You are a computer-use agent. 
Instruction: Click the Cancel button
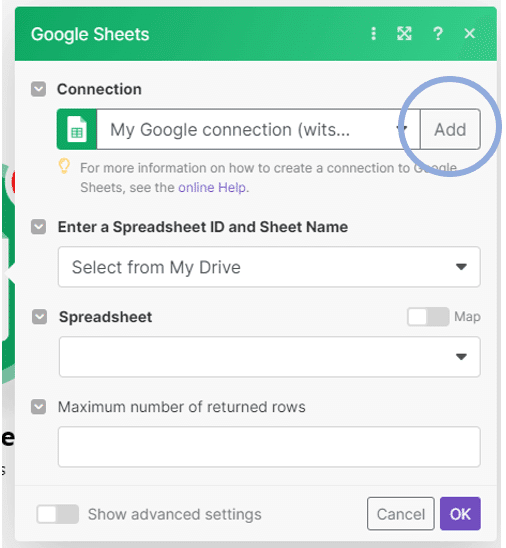(x=401, y=514)
